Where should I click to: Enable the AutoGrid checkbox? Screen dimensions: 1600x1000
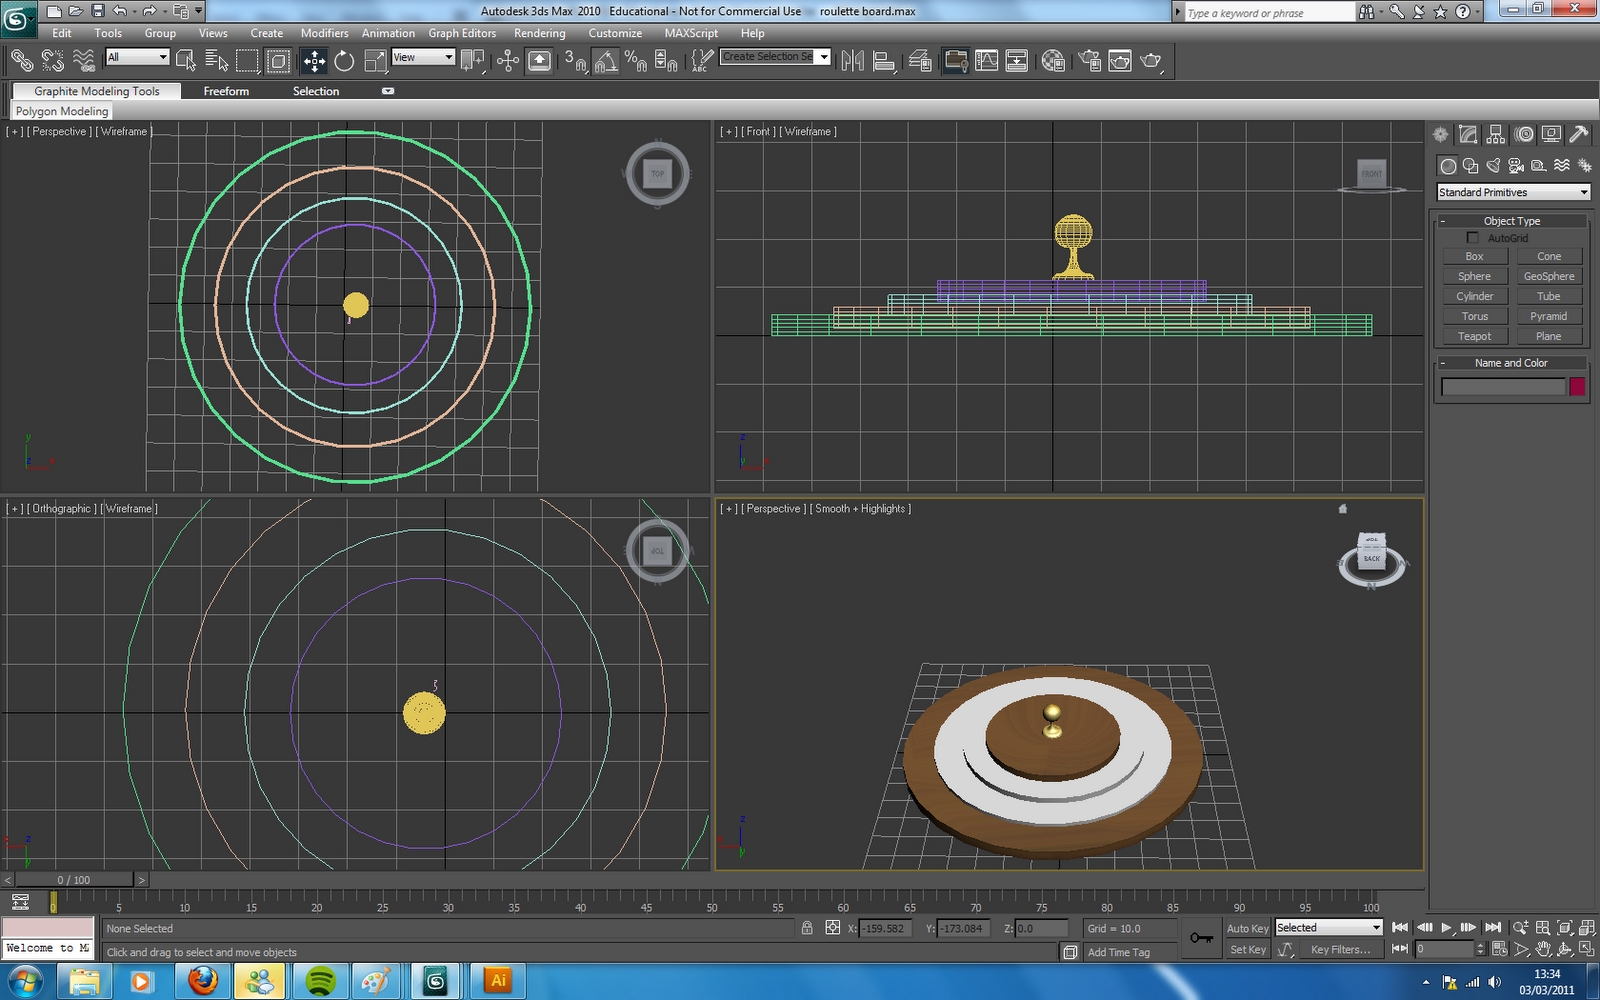(x=1472, y=238)
